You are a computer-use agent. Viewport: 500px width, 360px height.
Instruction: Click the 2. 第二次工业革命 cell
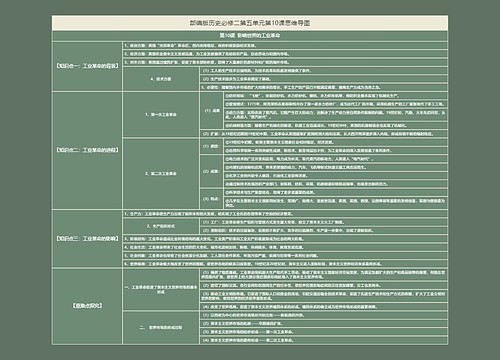(161, 173)
